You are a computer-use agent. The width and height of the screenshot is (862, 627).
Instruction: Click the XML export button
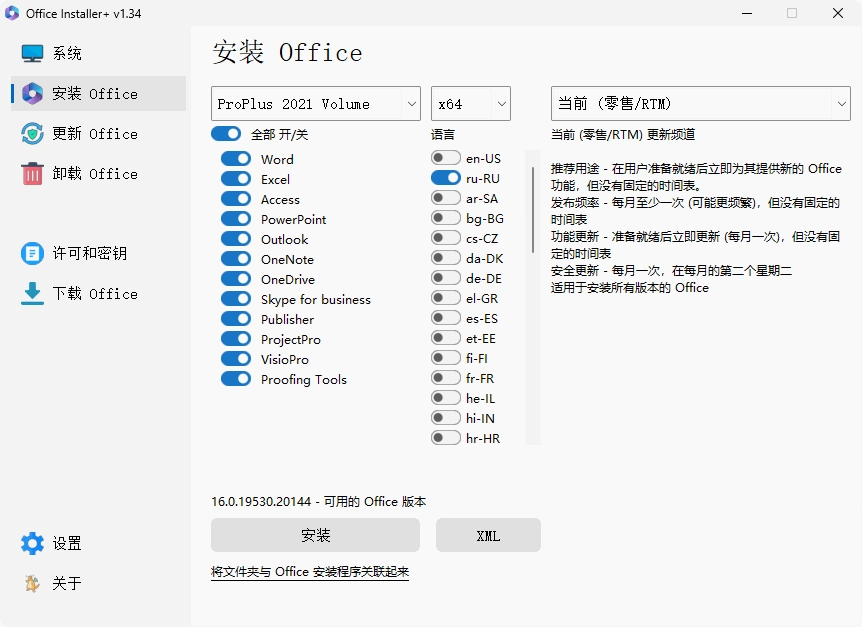click(x=488, y=535)
